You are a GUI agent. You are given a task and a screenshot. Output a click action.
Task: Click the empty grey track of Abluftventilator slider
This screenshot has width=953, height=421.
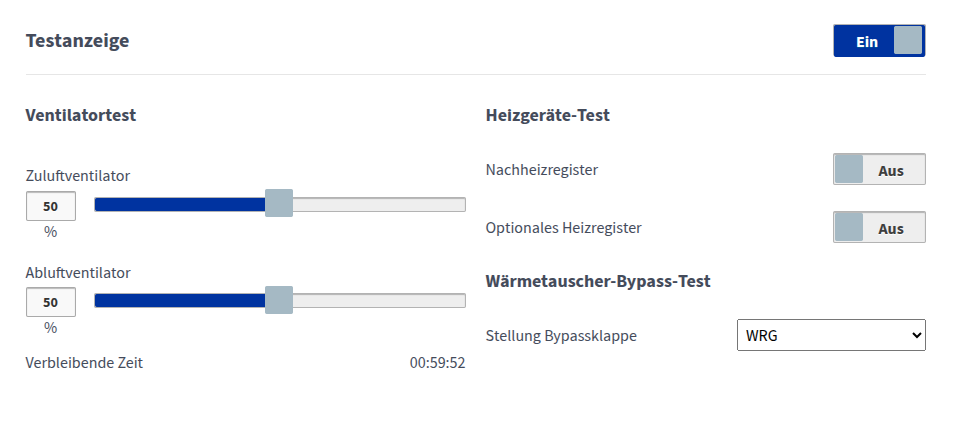[378, 301]
